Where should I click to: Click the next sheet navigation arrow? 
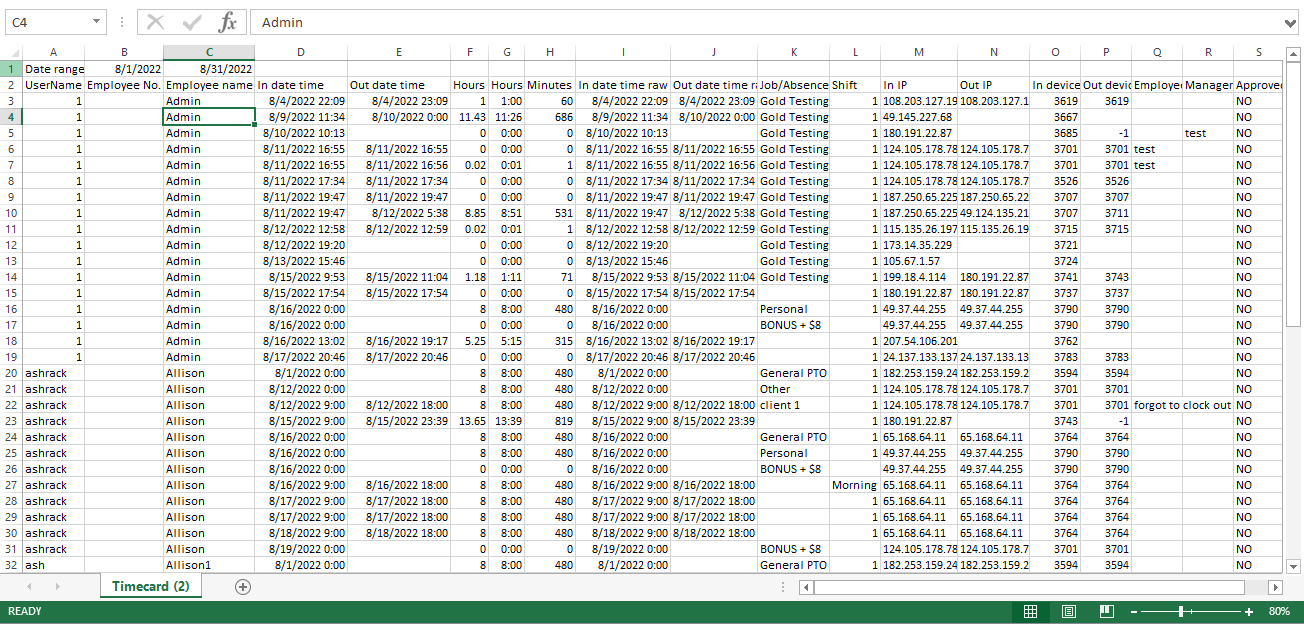pos(61,587)
